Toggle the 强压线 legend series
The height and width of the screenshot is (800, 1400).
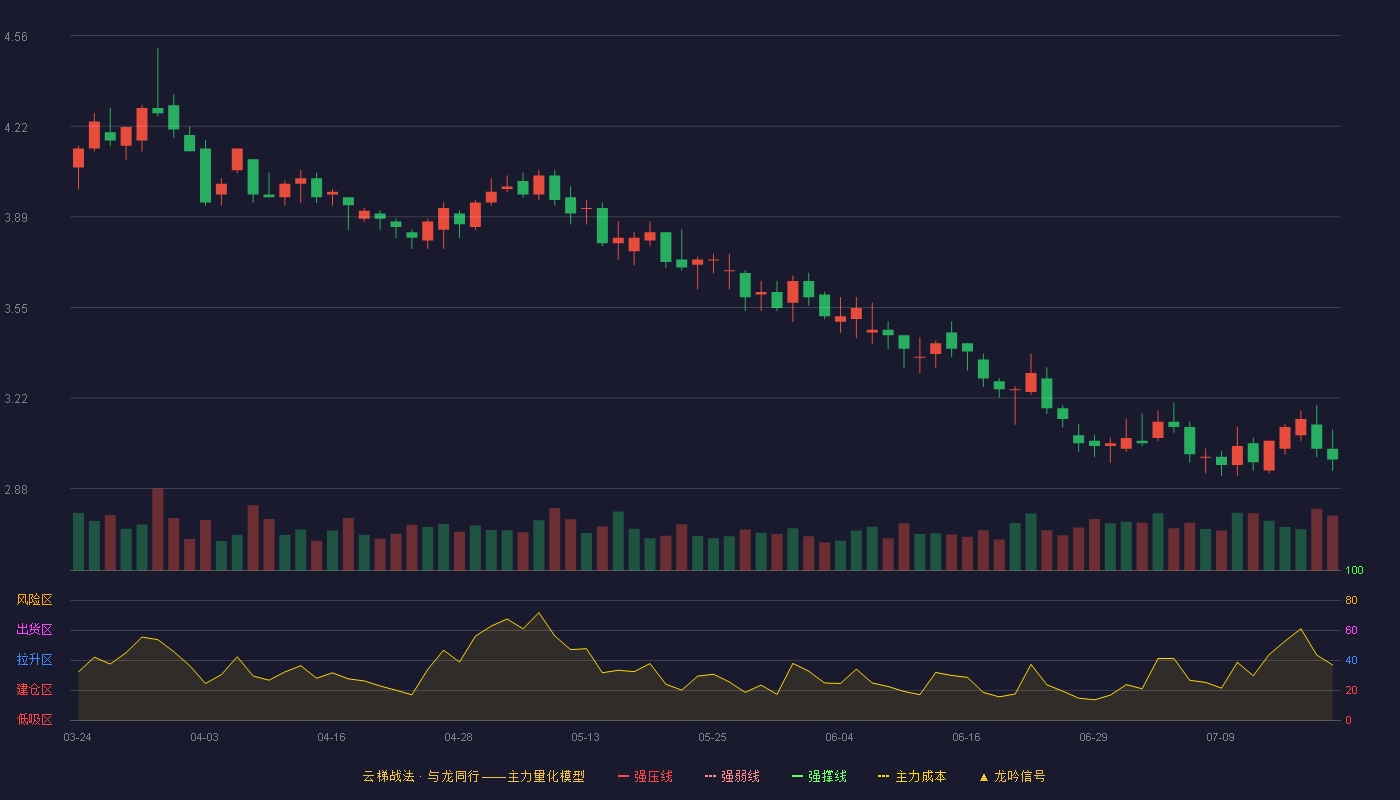point(653,776)
